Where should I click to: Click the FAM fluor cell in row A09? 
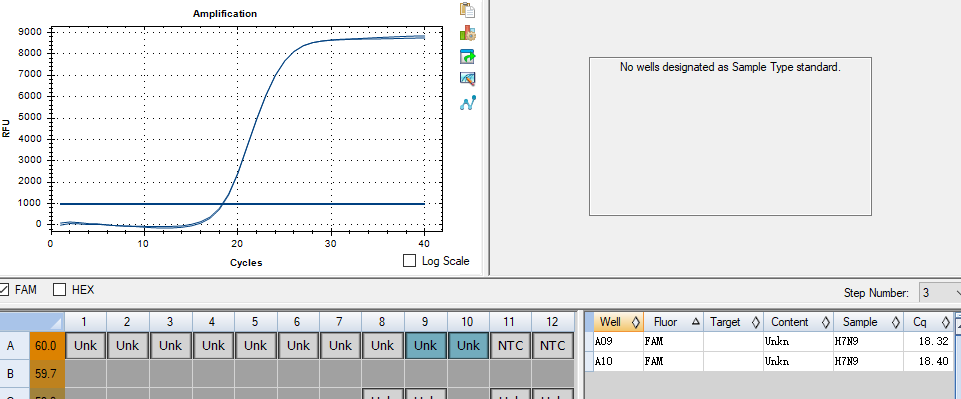coord(673,341)
